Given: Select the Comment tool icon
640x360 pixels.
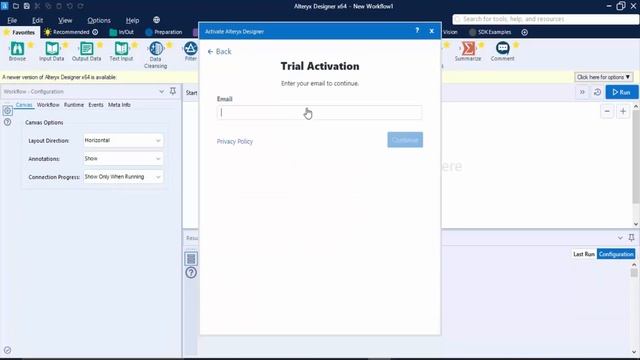Looking at the screenshot, I should click(x=502, y=49).
